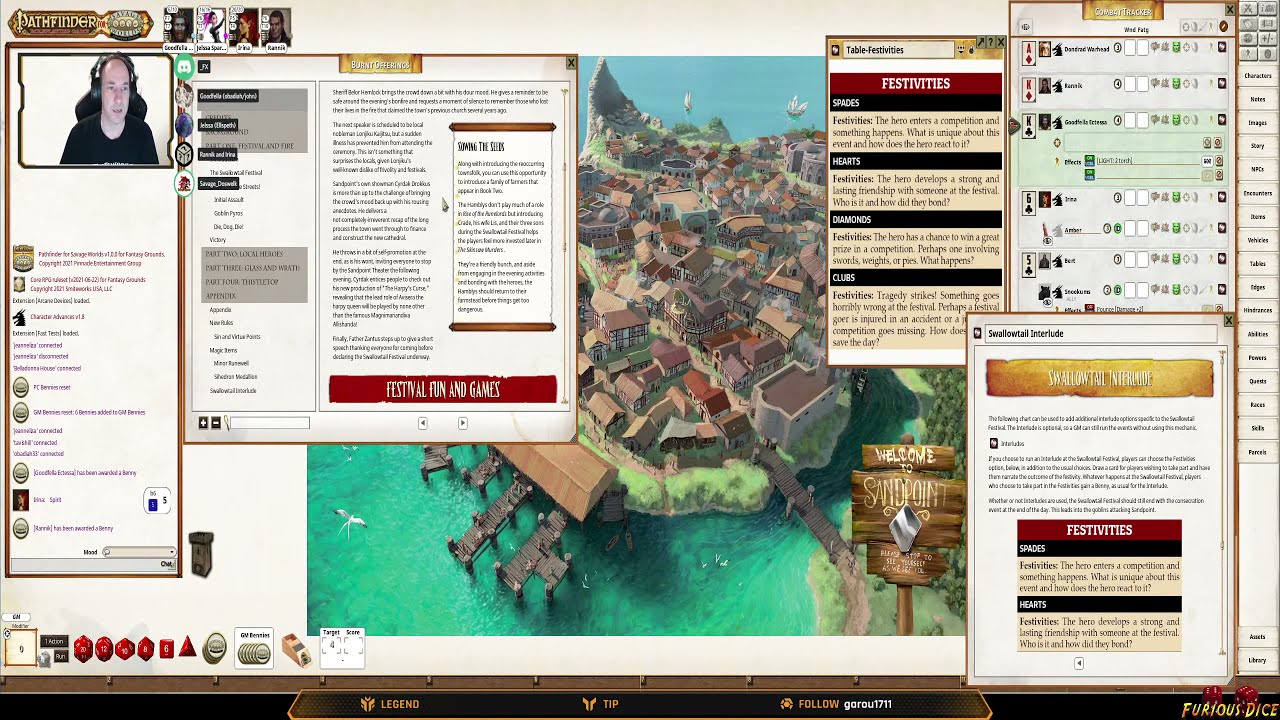Open the NPCs sidebar tab

pyautogui.click(x=1257, y=169)
